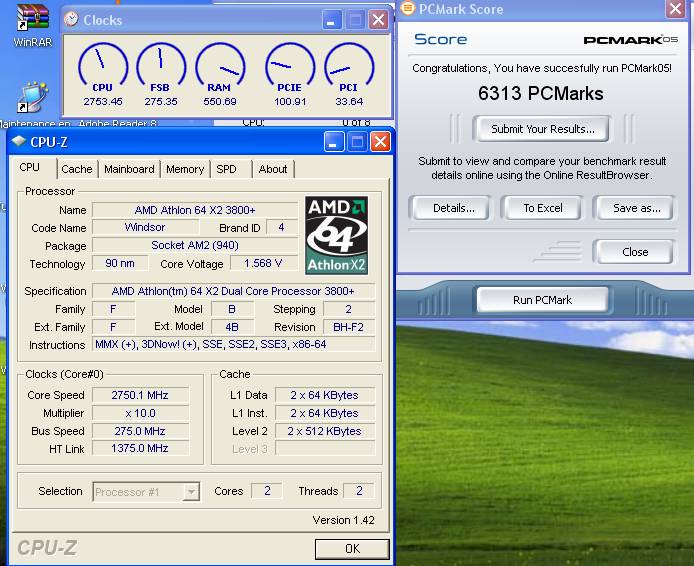694x566 pixels.
Task: Click the HT Link value 1375.0 MHz
Action: coord(140,448)
